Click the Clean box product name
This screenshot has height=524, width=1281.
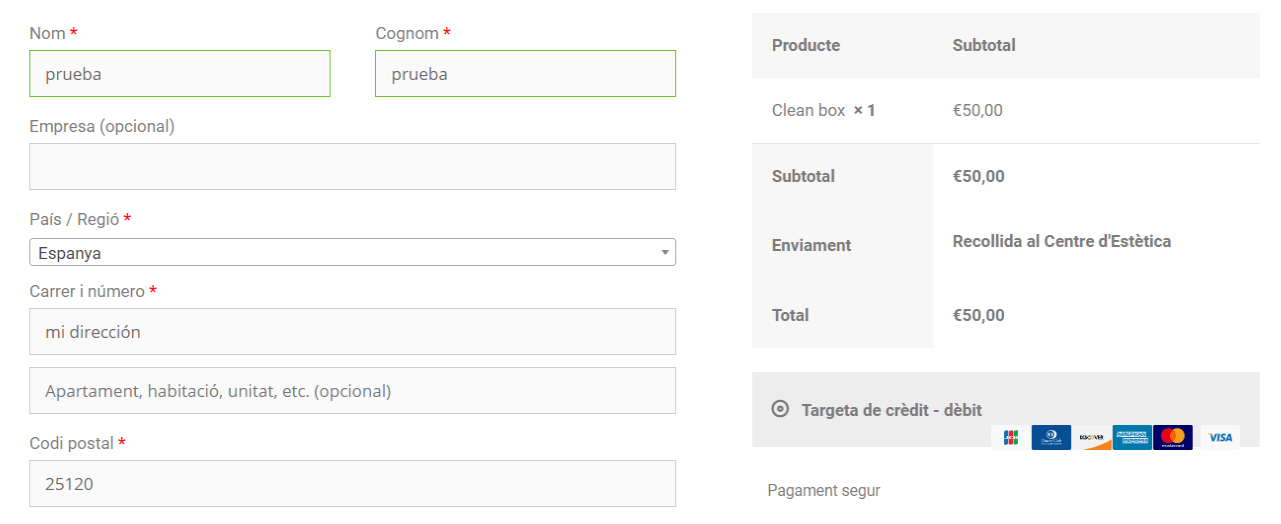[x=808, y=110]
